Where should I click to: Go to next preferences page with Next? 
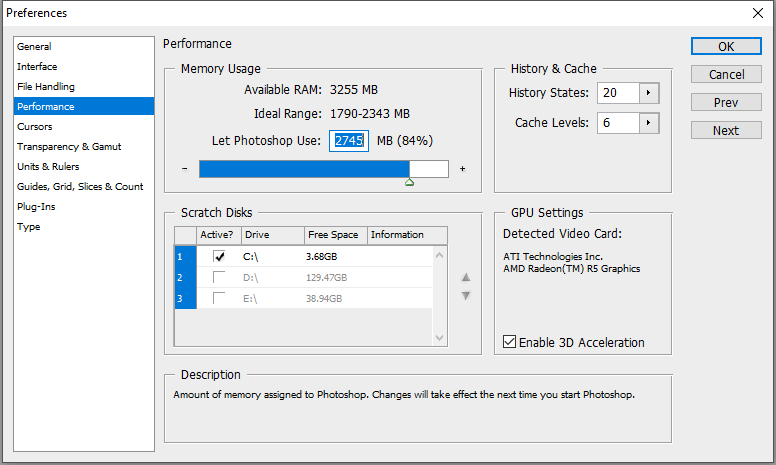[x=726, y=131]
